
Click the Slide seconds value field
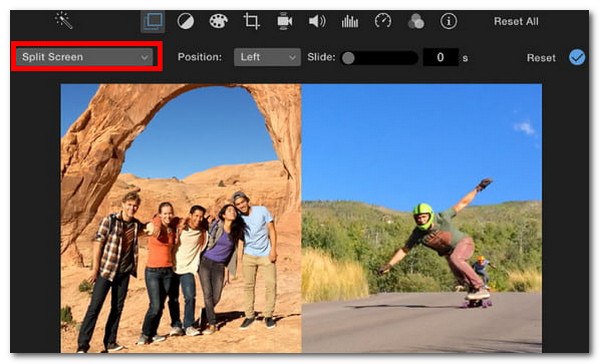(x=440, y=57)
